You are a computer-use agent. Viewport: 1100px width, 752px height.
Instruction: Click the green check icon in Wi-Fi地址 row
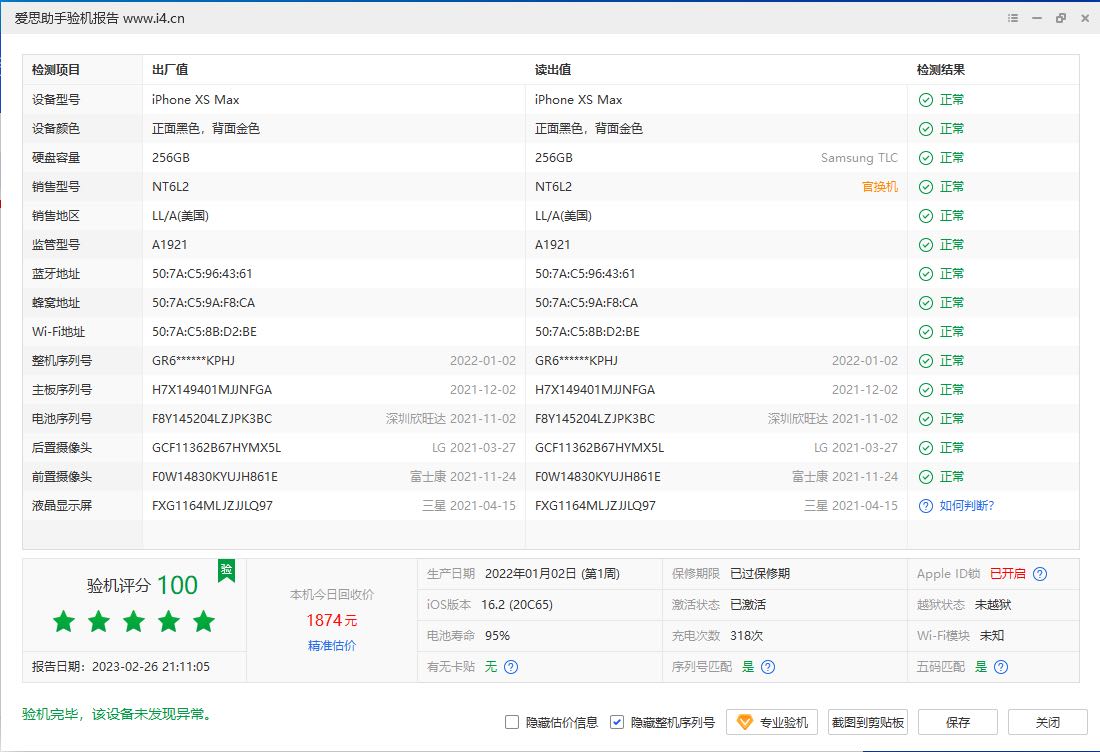[x=926, y=332]
